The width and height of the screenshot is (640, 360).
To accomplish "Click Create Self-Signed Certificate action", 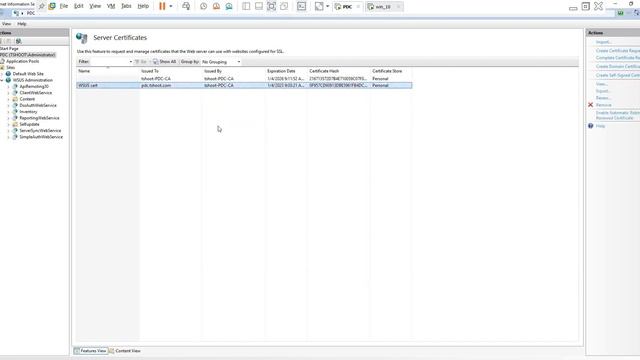I will (618, 75).
